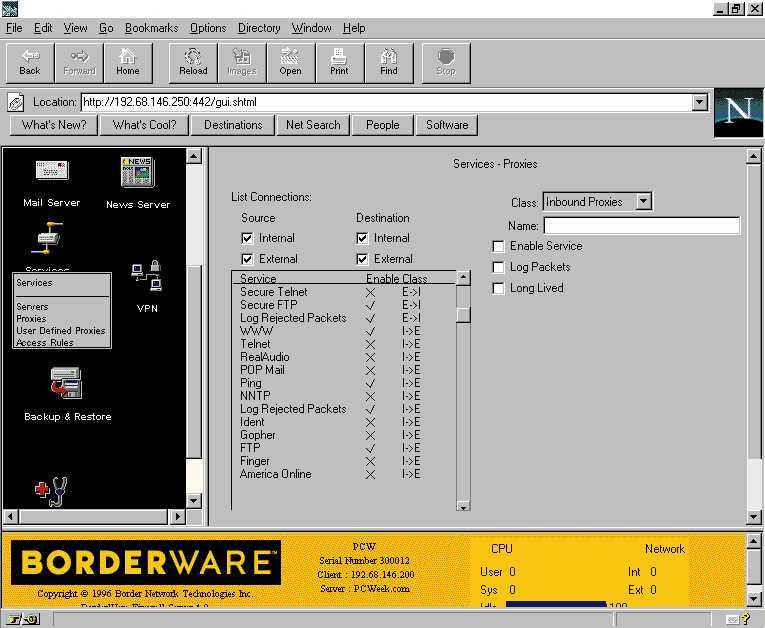Click the service list scrollbar thumb
This screenshot has width=765, height=628.
(463, 314)
